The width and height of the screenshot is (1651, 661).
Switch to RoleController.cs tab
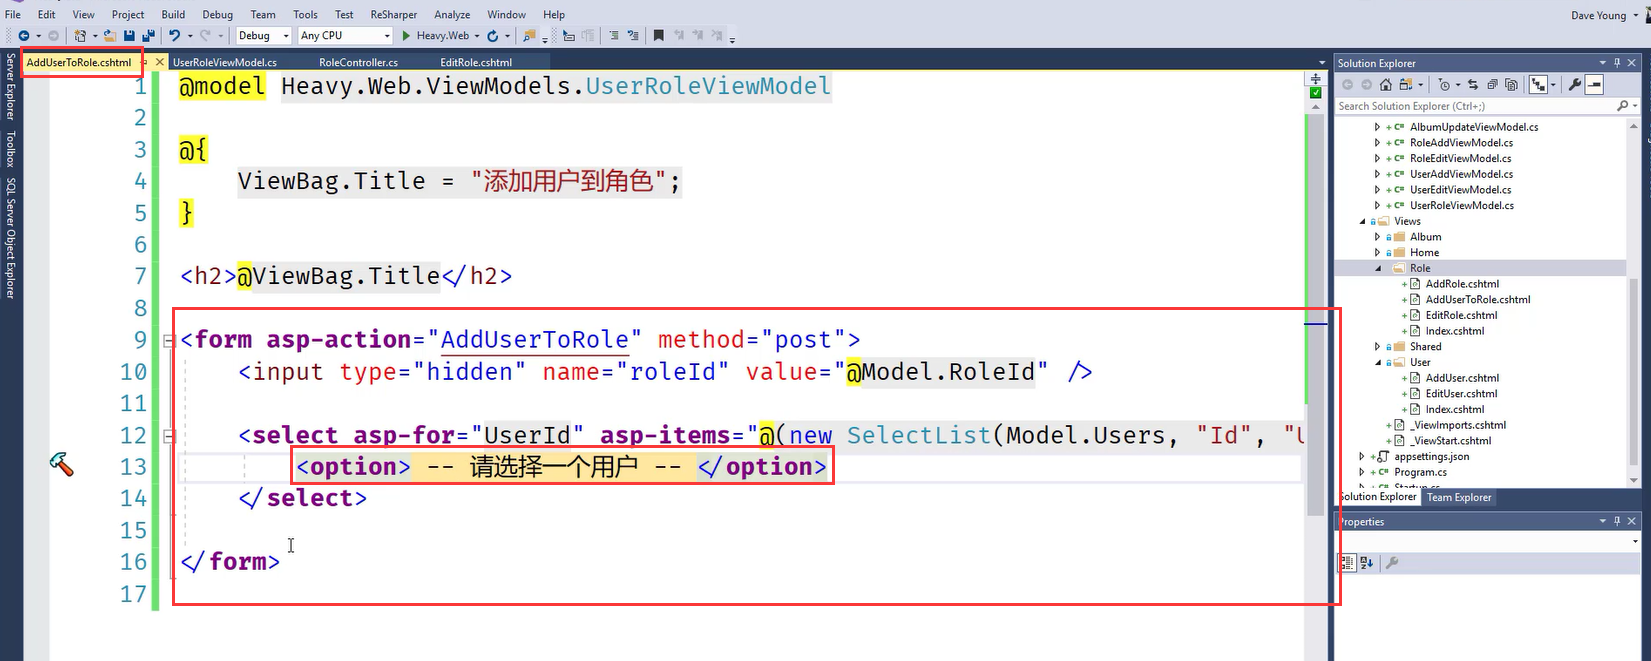358,62
